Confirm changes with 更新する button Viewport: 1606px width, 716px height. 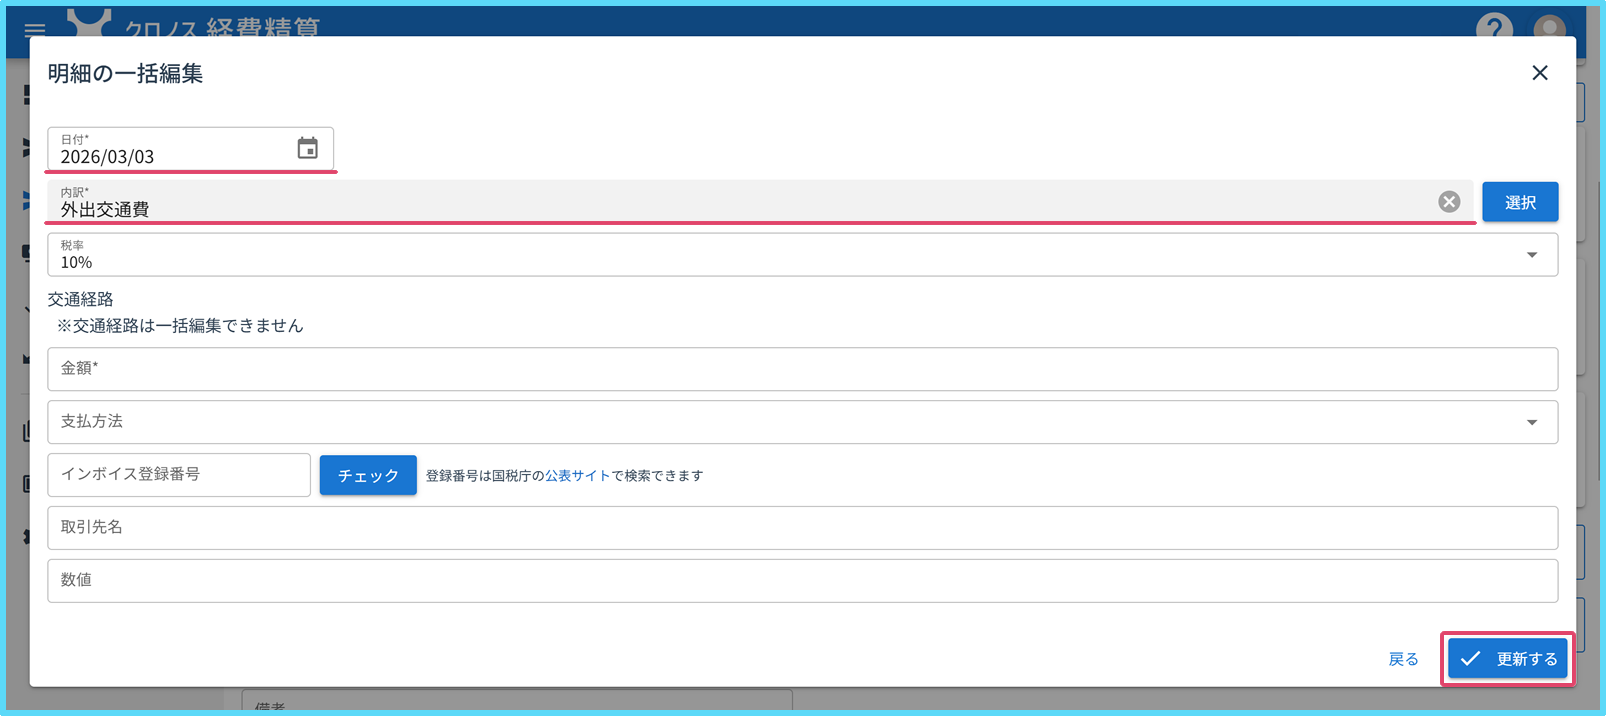pos(1507,659)
